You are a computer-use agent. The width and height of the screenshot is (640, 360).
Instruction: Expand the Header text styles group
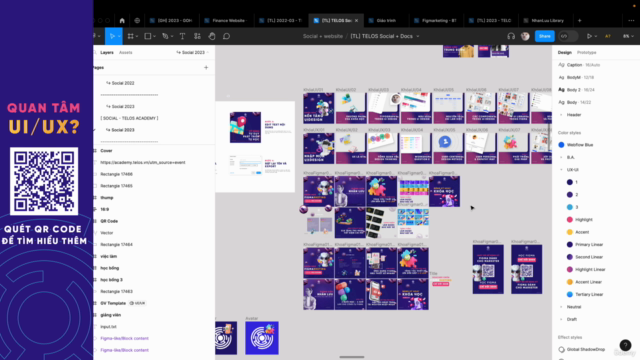pos(561,115)
